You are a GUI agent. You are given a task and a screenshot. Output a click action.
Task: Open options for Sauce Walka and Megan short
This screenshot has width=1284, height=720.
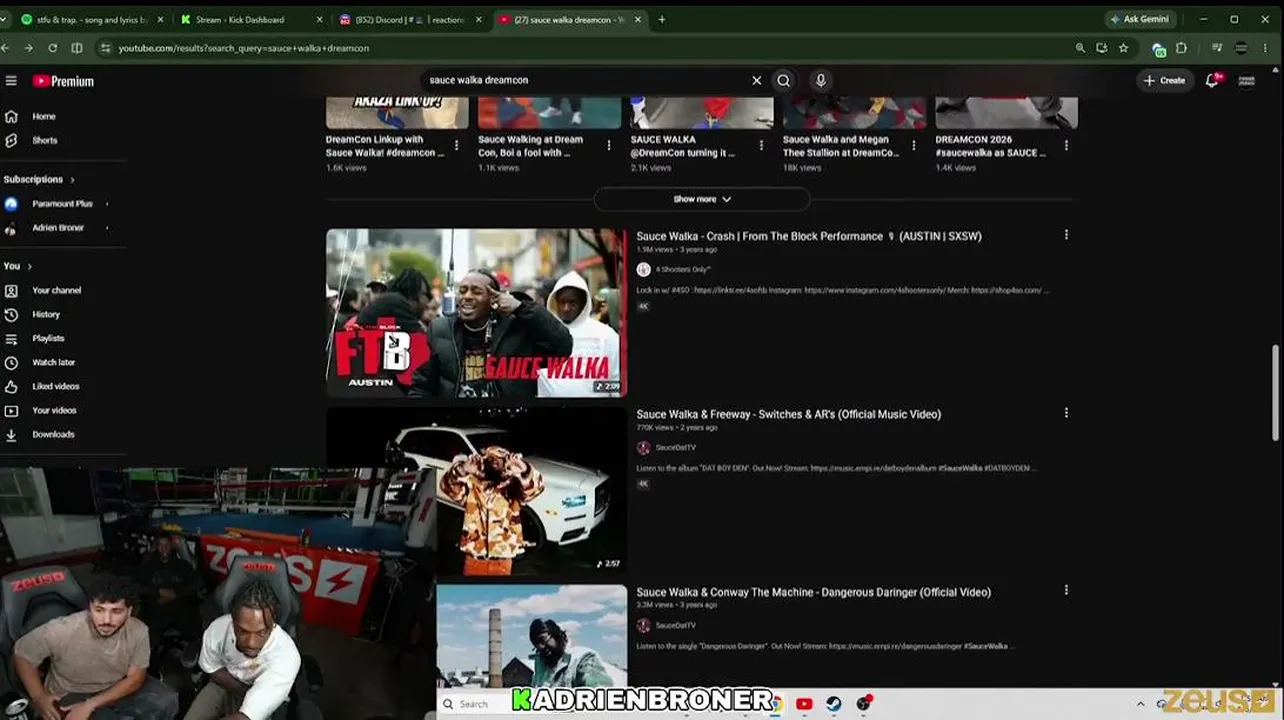[913, 145]
